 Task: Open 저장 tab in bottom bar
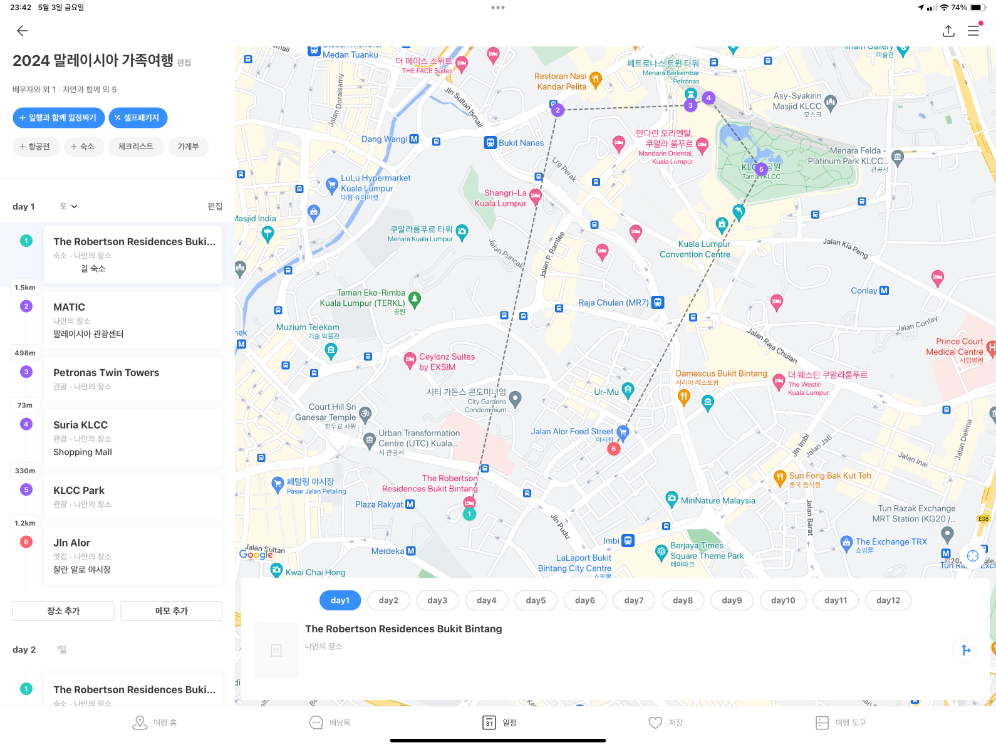(666, 723)
